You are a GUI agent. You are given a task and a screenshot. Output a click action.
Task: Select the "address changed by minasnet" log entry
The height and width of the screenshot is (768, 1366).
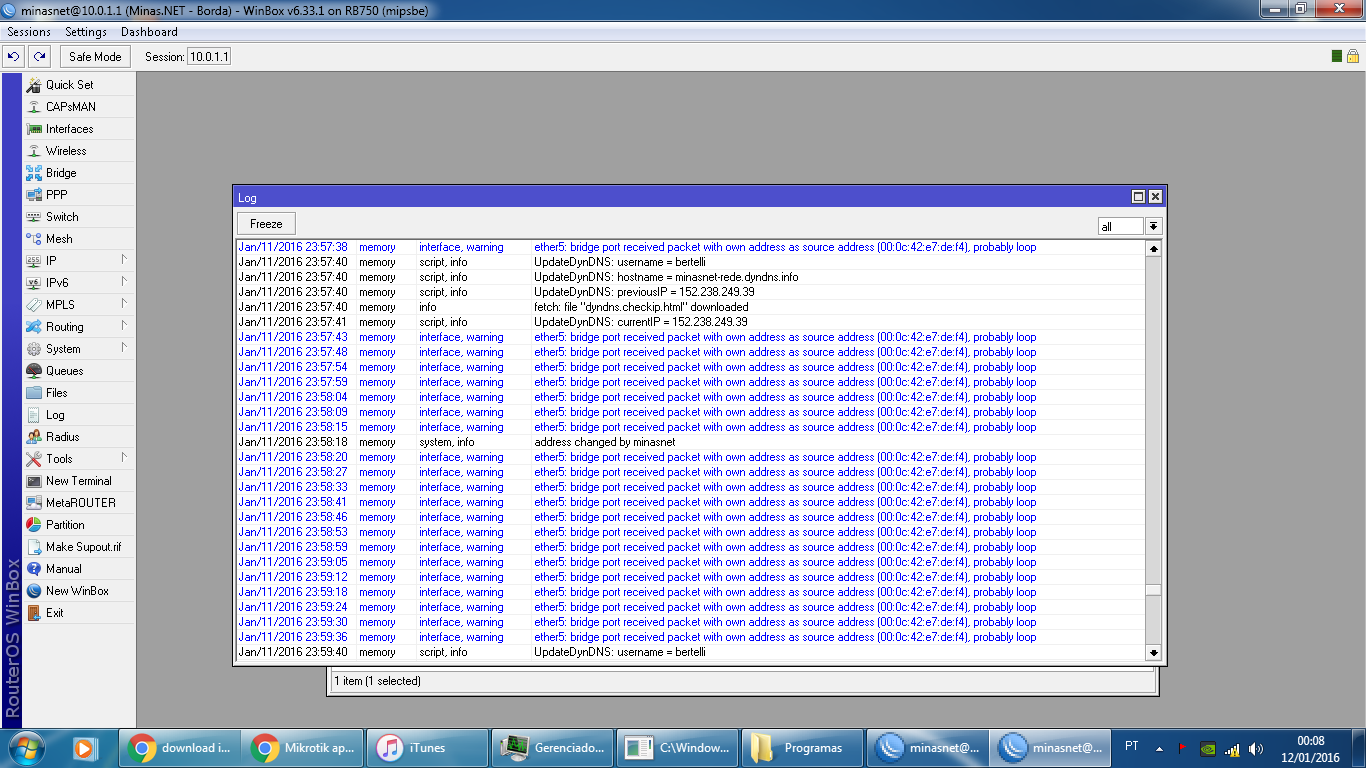click(x=690, y=442)
